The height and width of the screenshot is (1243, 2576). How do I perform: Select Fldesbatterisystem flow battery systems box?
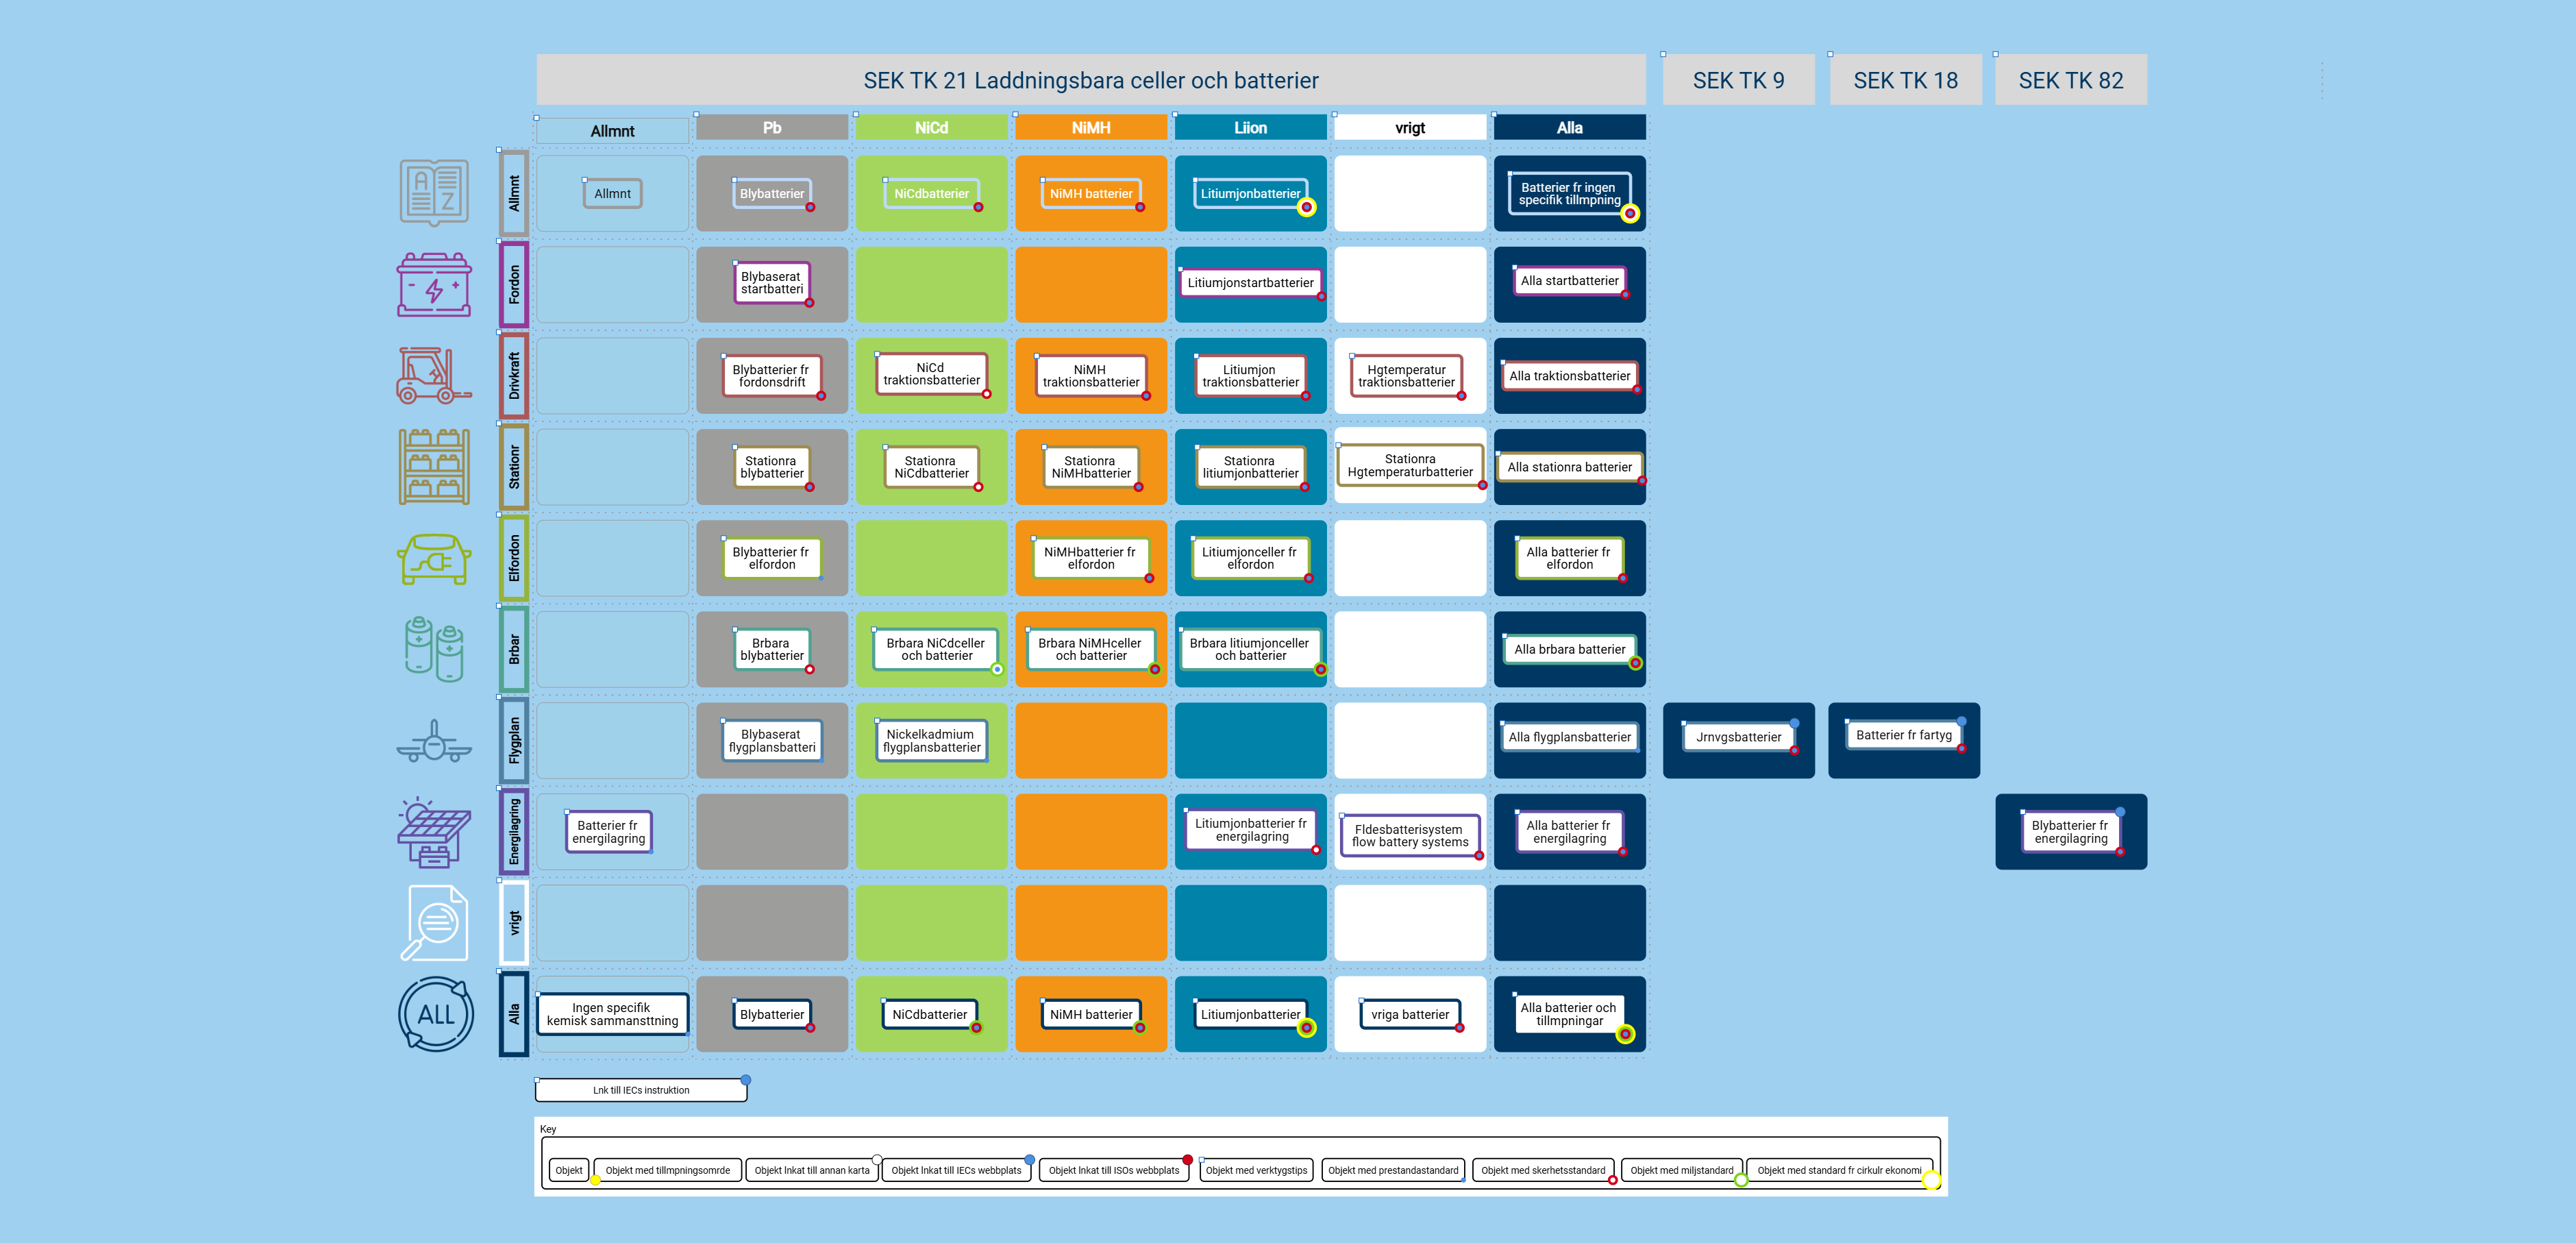[1409, 835]
